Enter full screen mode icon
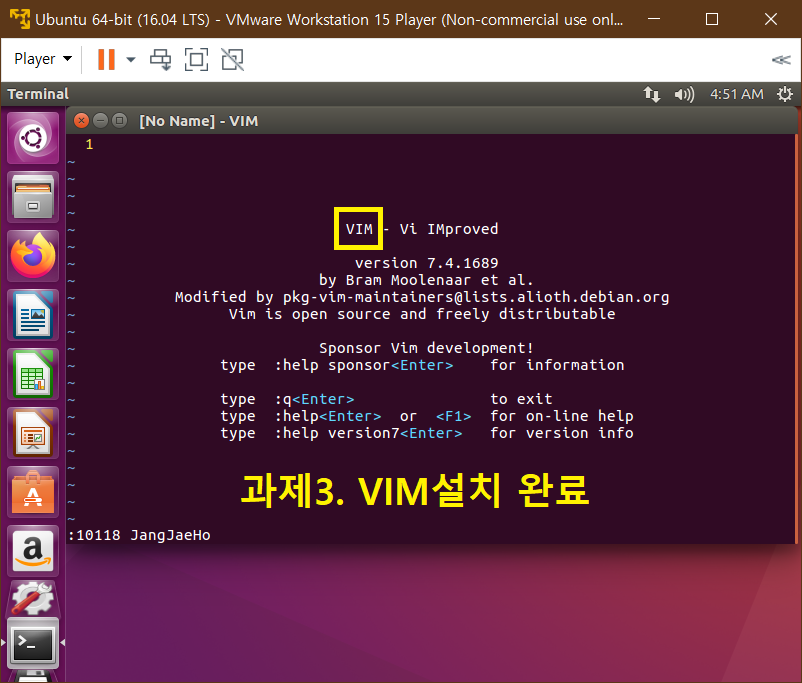The height and width of the screenshot is (683, 802). coord(196,59)
